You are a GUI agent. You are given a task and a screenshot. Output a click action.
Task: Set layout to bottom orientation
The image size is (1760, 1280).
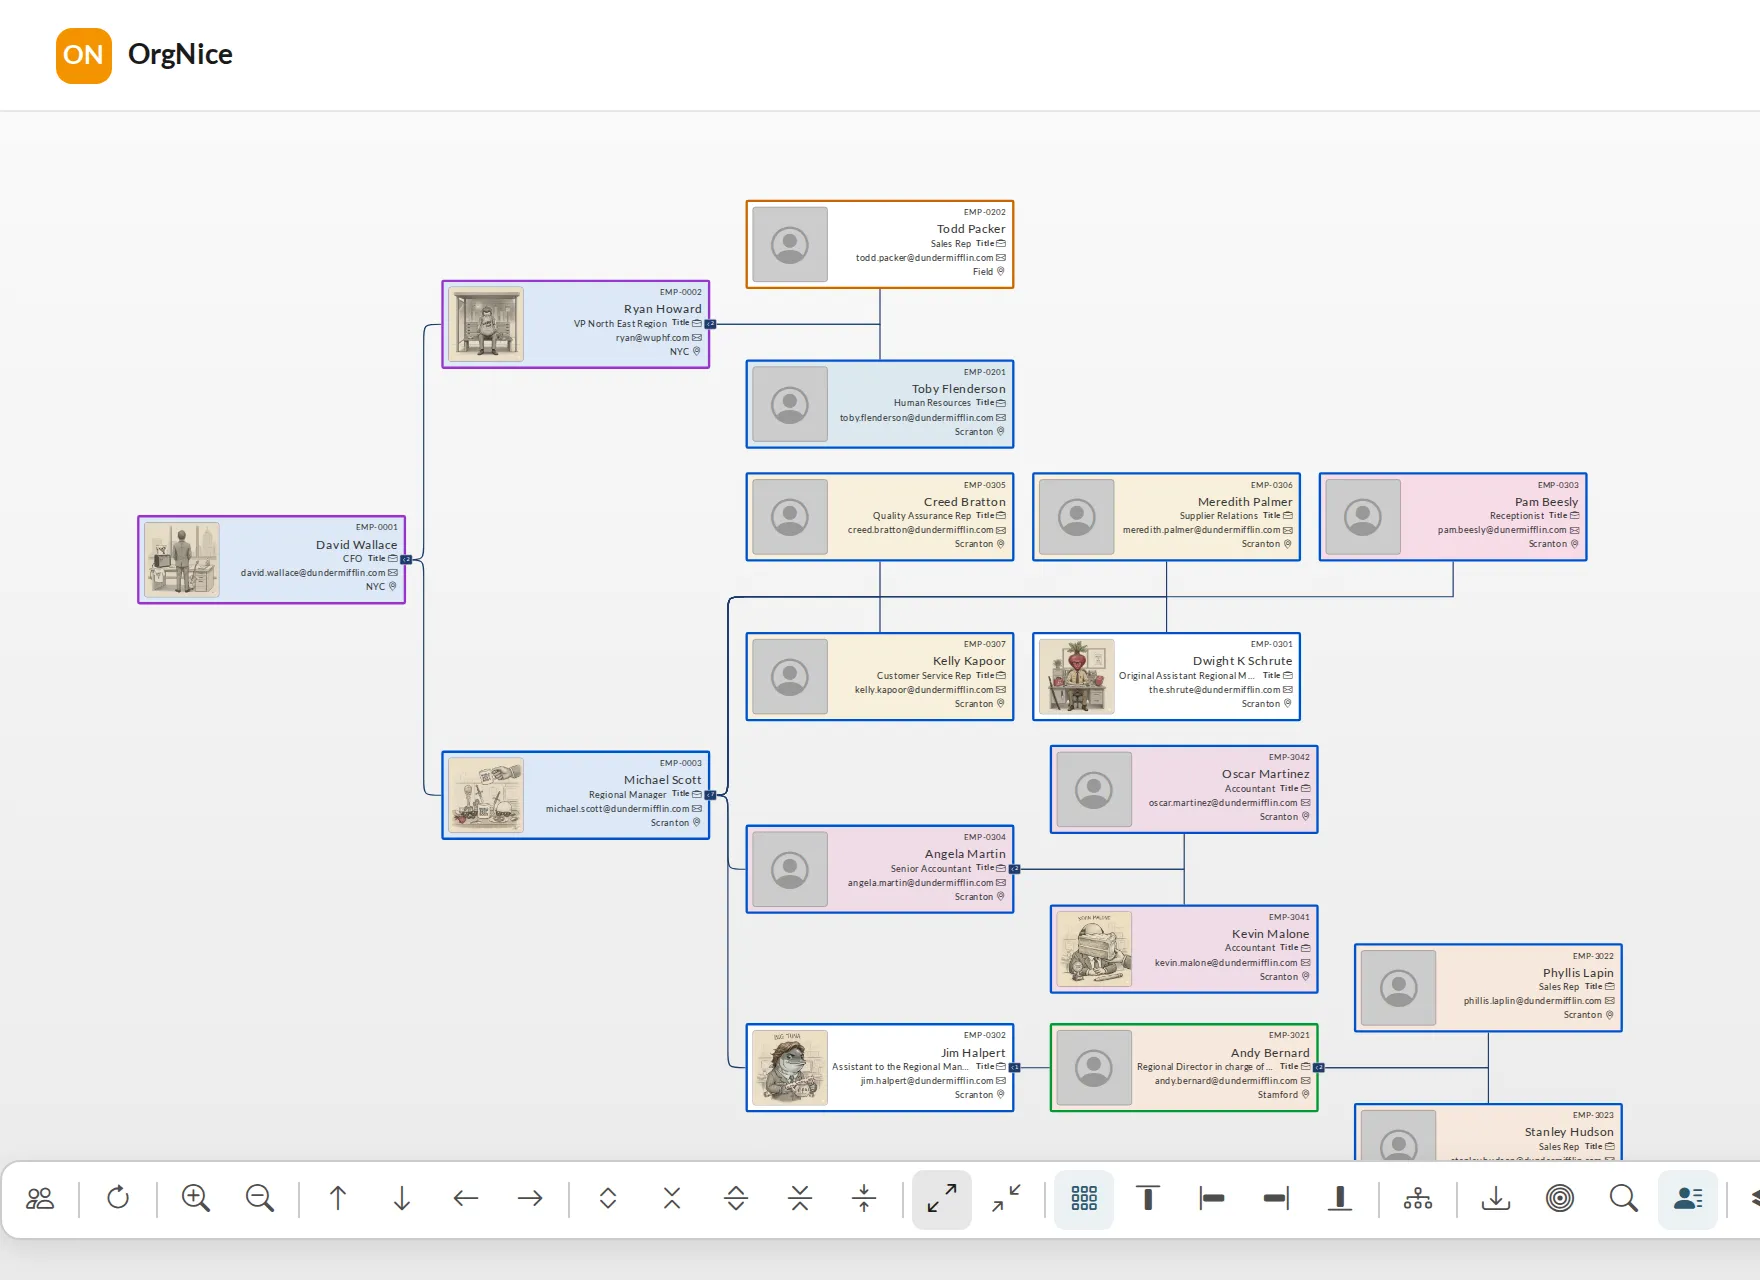[x=1340, y=1198]
